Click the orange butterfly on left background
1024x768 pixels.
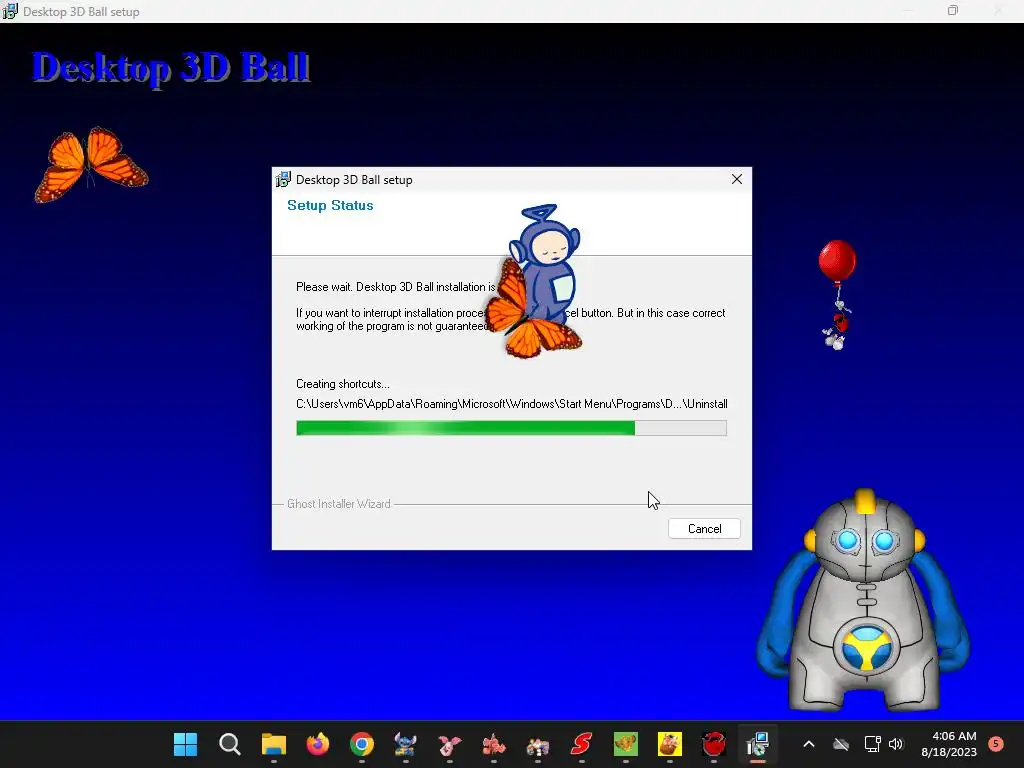(91, 165)
